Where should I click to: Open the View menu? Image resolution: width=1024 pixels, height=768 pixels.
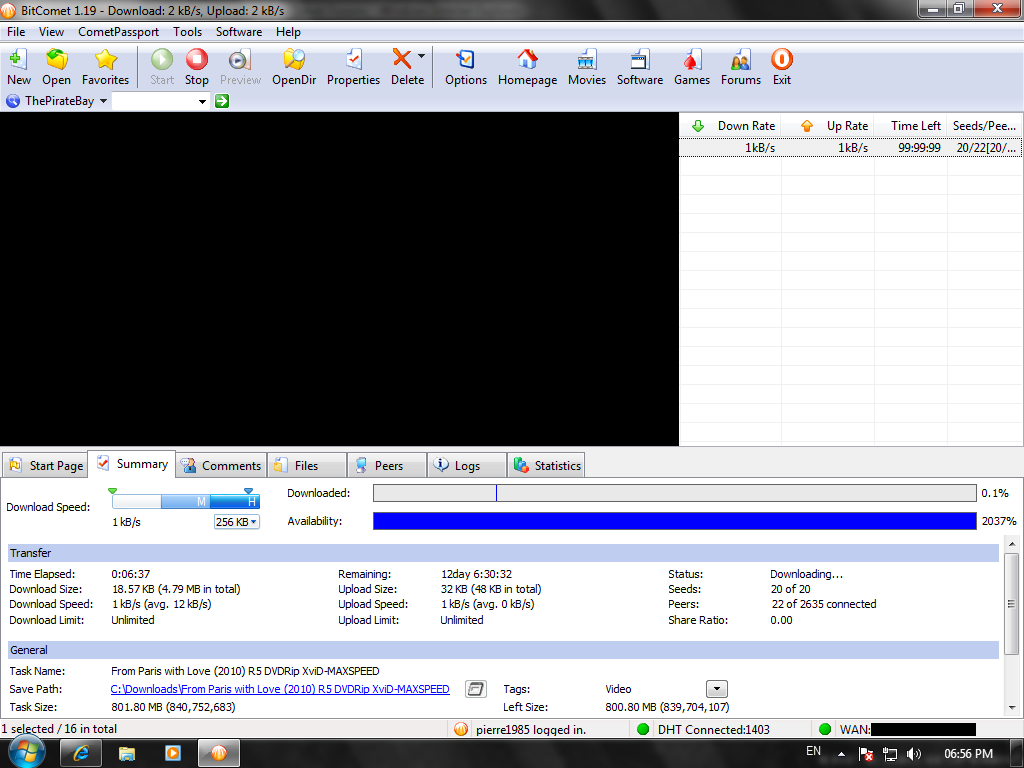pyautogui.click(x=51, y=31)
